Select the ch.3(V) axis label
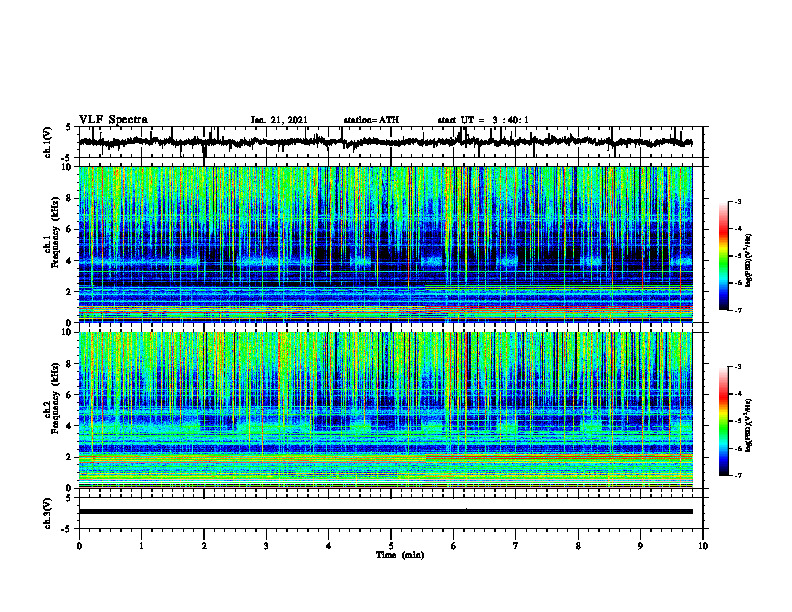Screen dimensions: 792x612 click(48, 514)
